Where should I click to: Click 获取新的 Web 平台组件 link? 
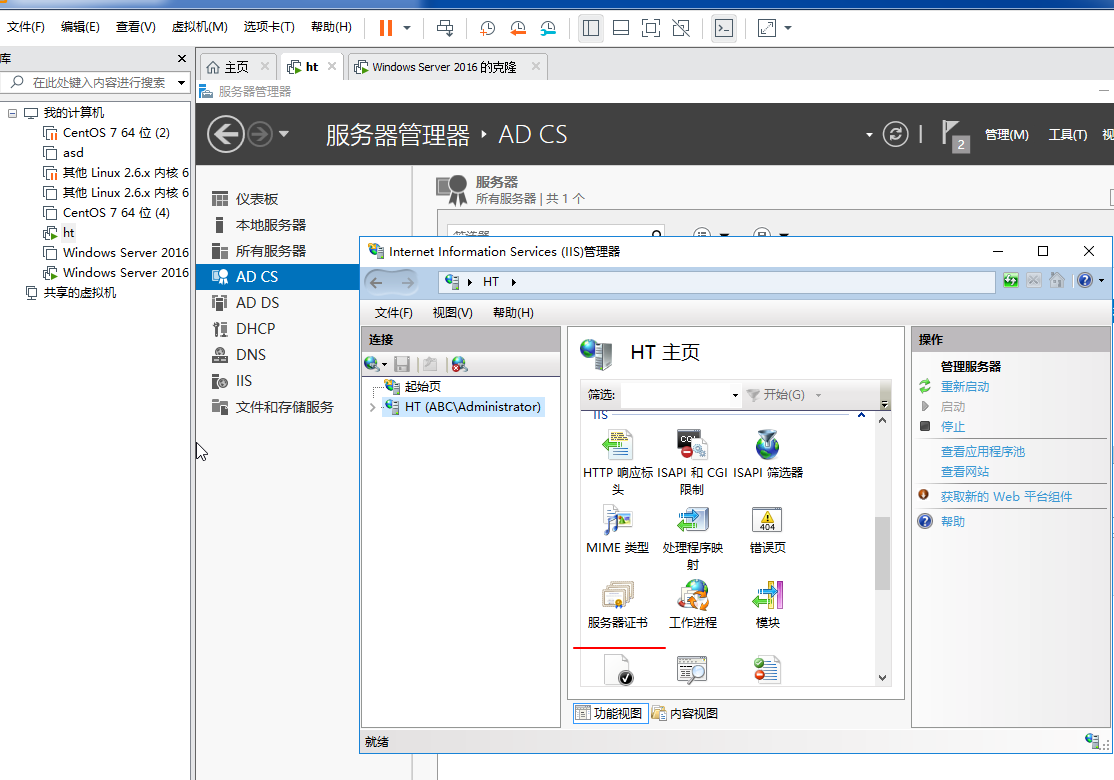[1006, 497]
